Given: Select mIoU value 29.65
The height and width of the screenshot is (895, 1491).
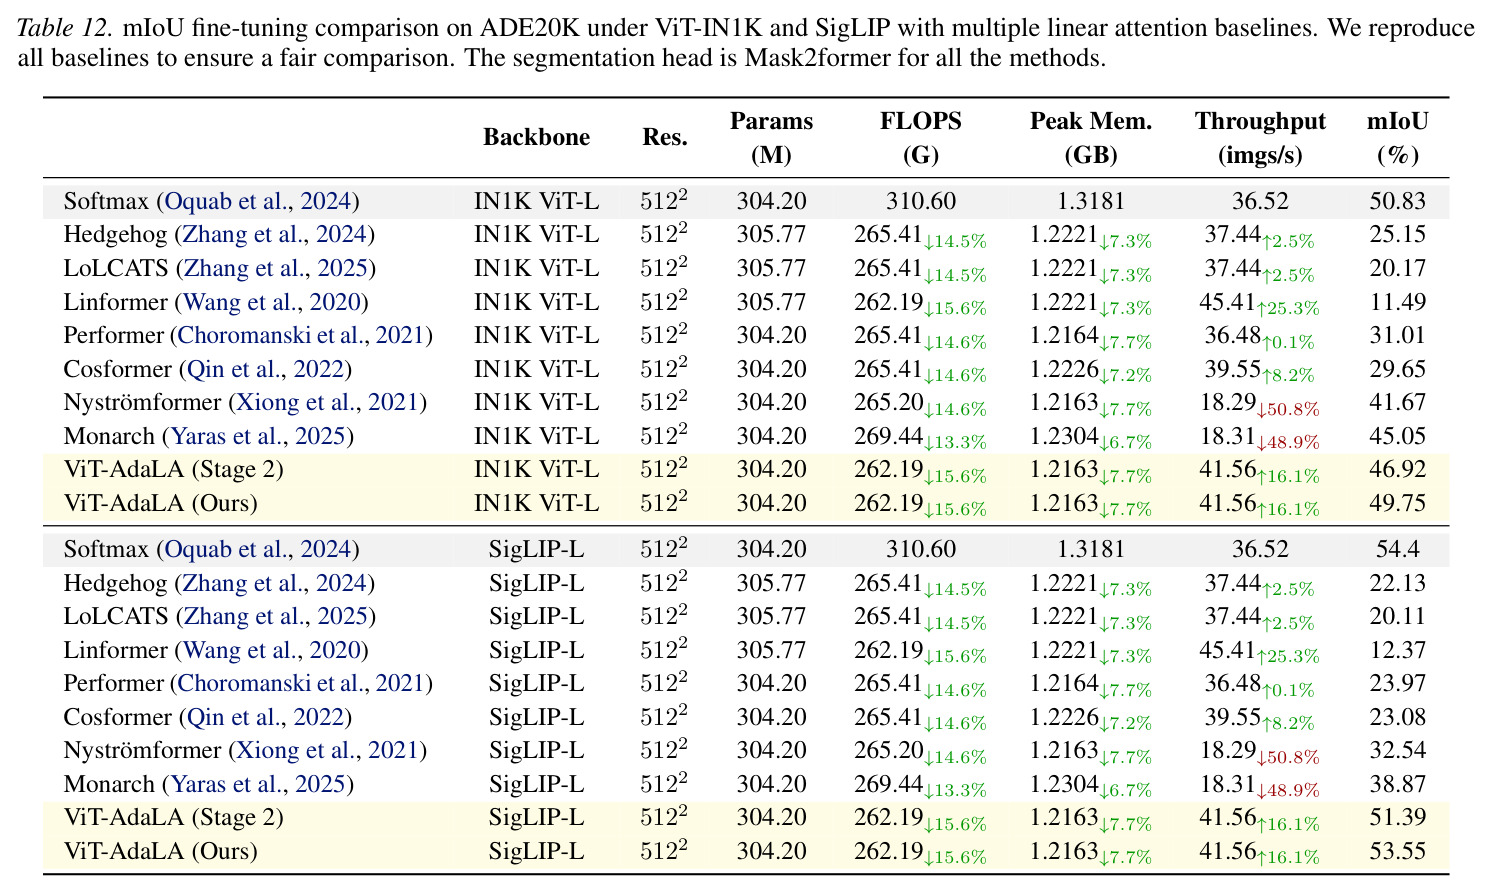Looking at the screenshot, I should point(1398,369).
